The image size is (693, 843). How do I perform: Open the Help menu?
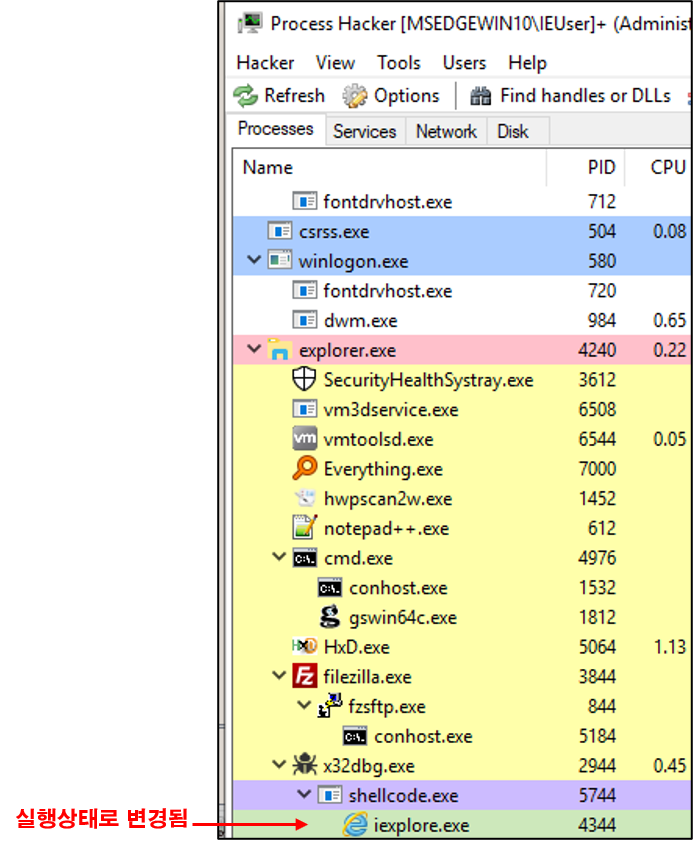coord(527,63)
